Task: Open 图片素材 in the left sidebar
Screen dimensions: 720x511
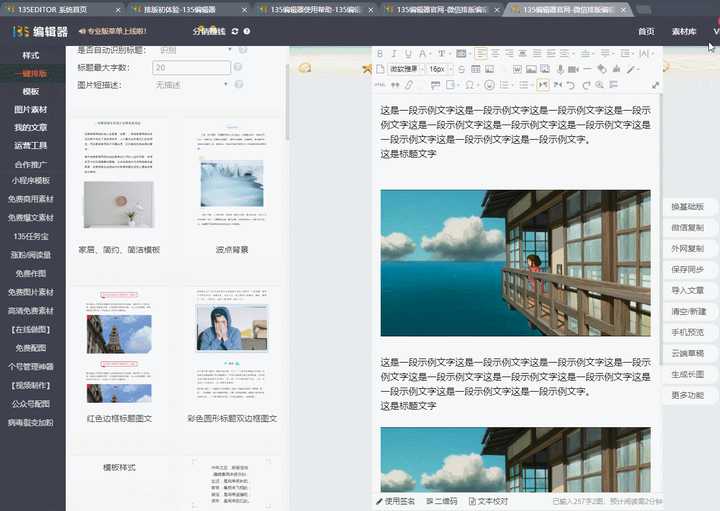Action: [x=31, y=109]
